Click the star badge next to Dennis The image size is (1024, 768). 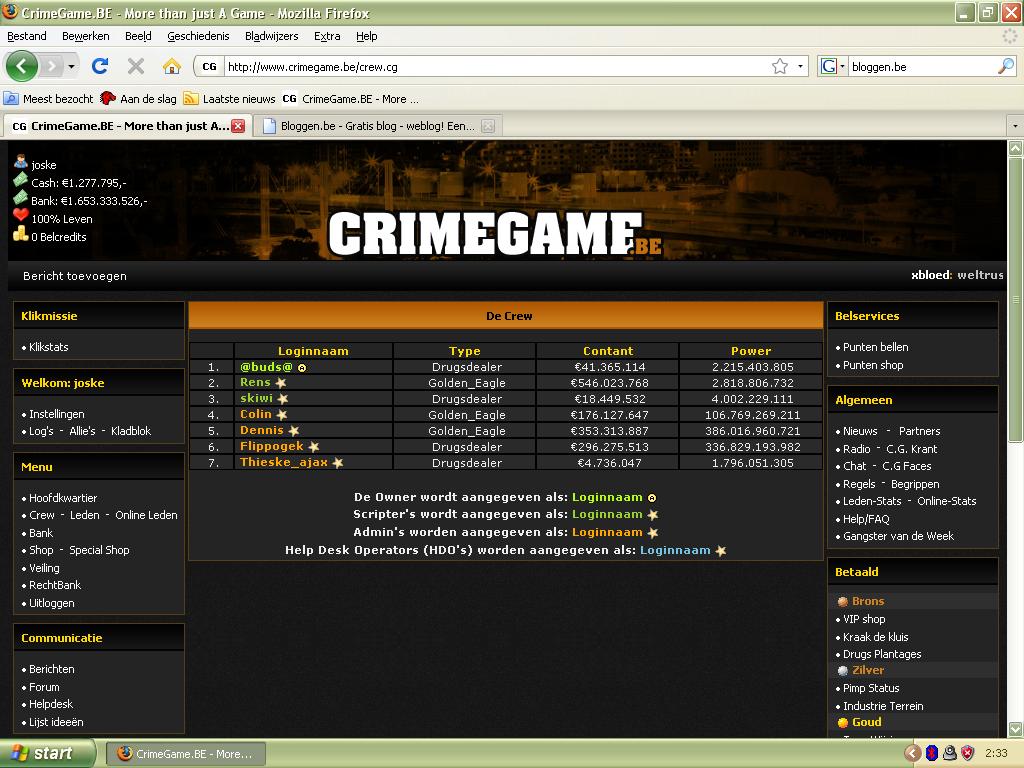tap(294, 430)
